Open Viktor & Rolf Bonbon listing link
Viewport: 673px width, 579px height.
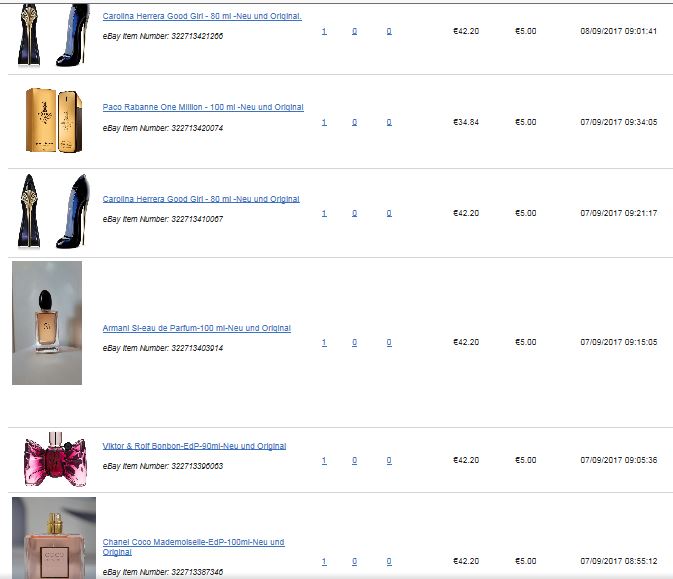(x=194, y=446)
